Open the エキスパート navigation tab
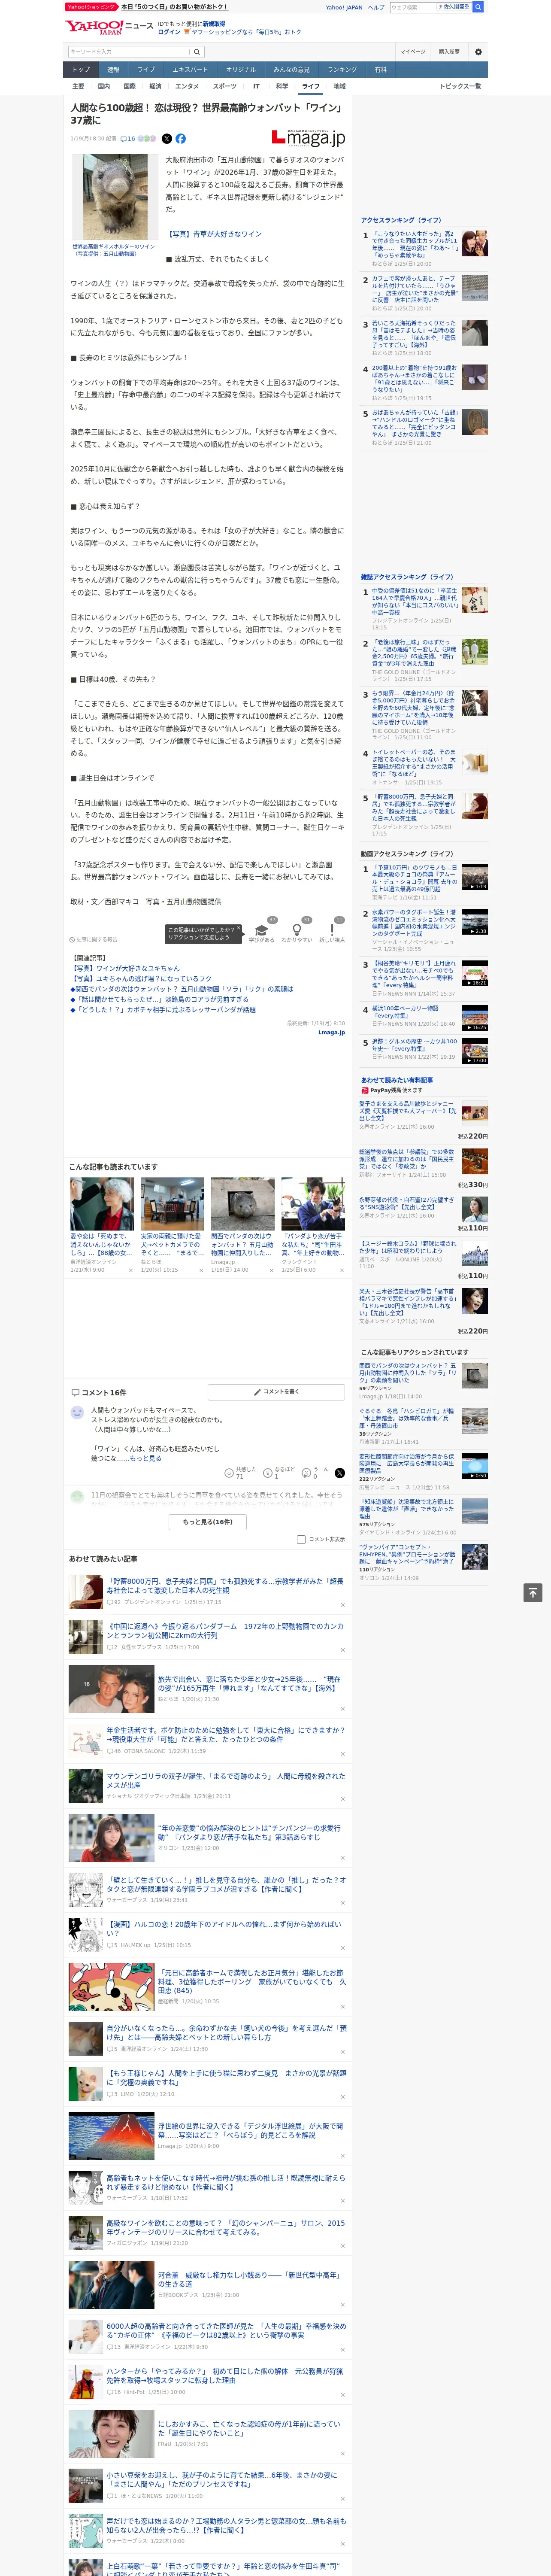Screen dimensions: 551x2576 click(x=190, y=70)
